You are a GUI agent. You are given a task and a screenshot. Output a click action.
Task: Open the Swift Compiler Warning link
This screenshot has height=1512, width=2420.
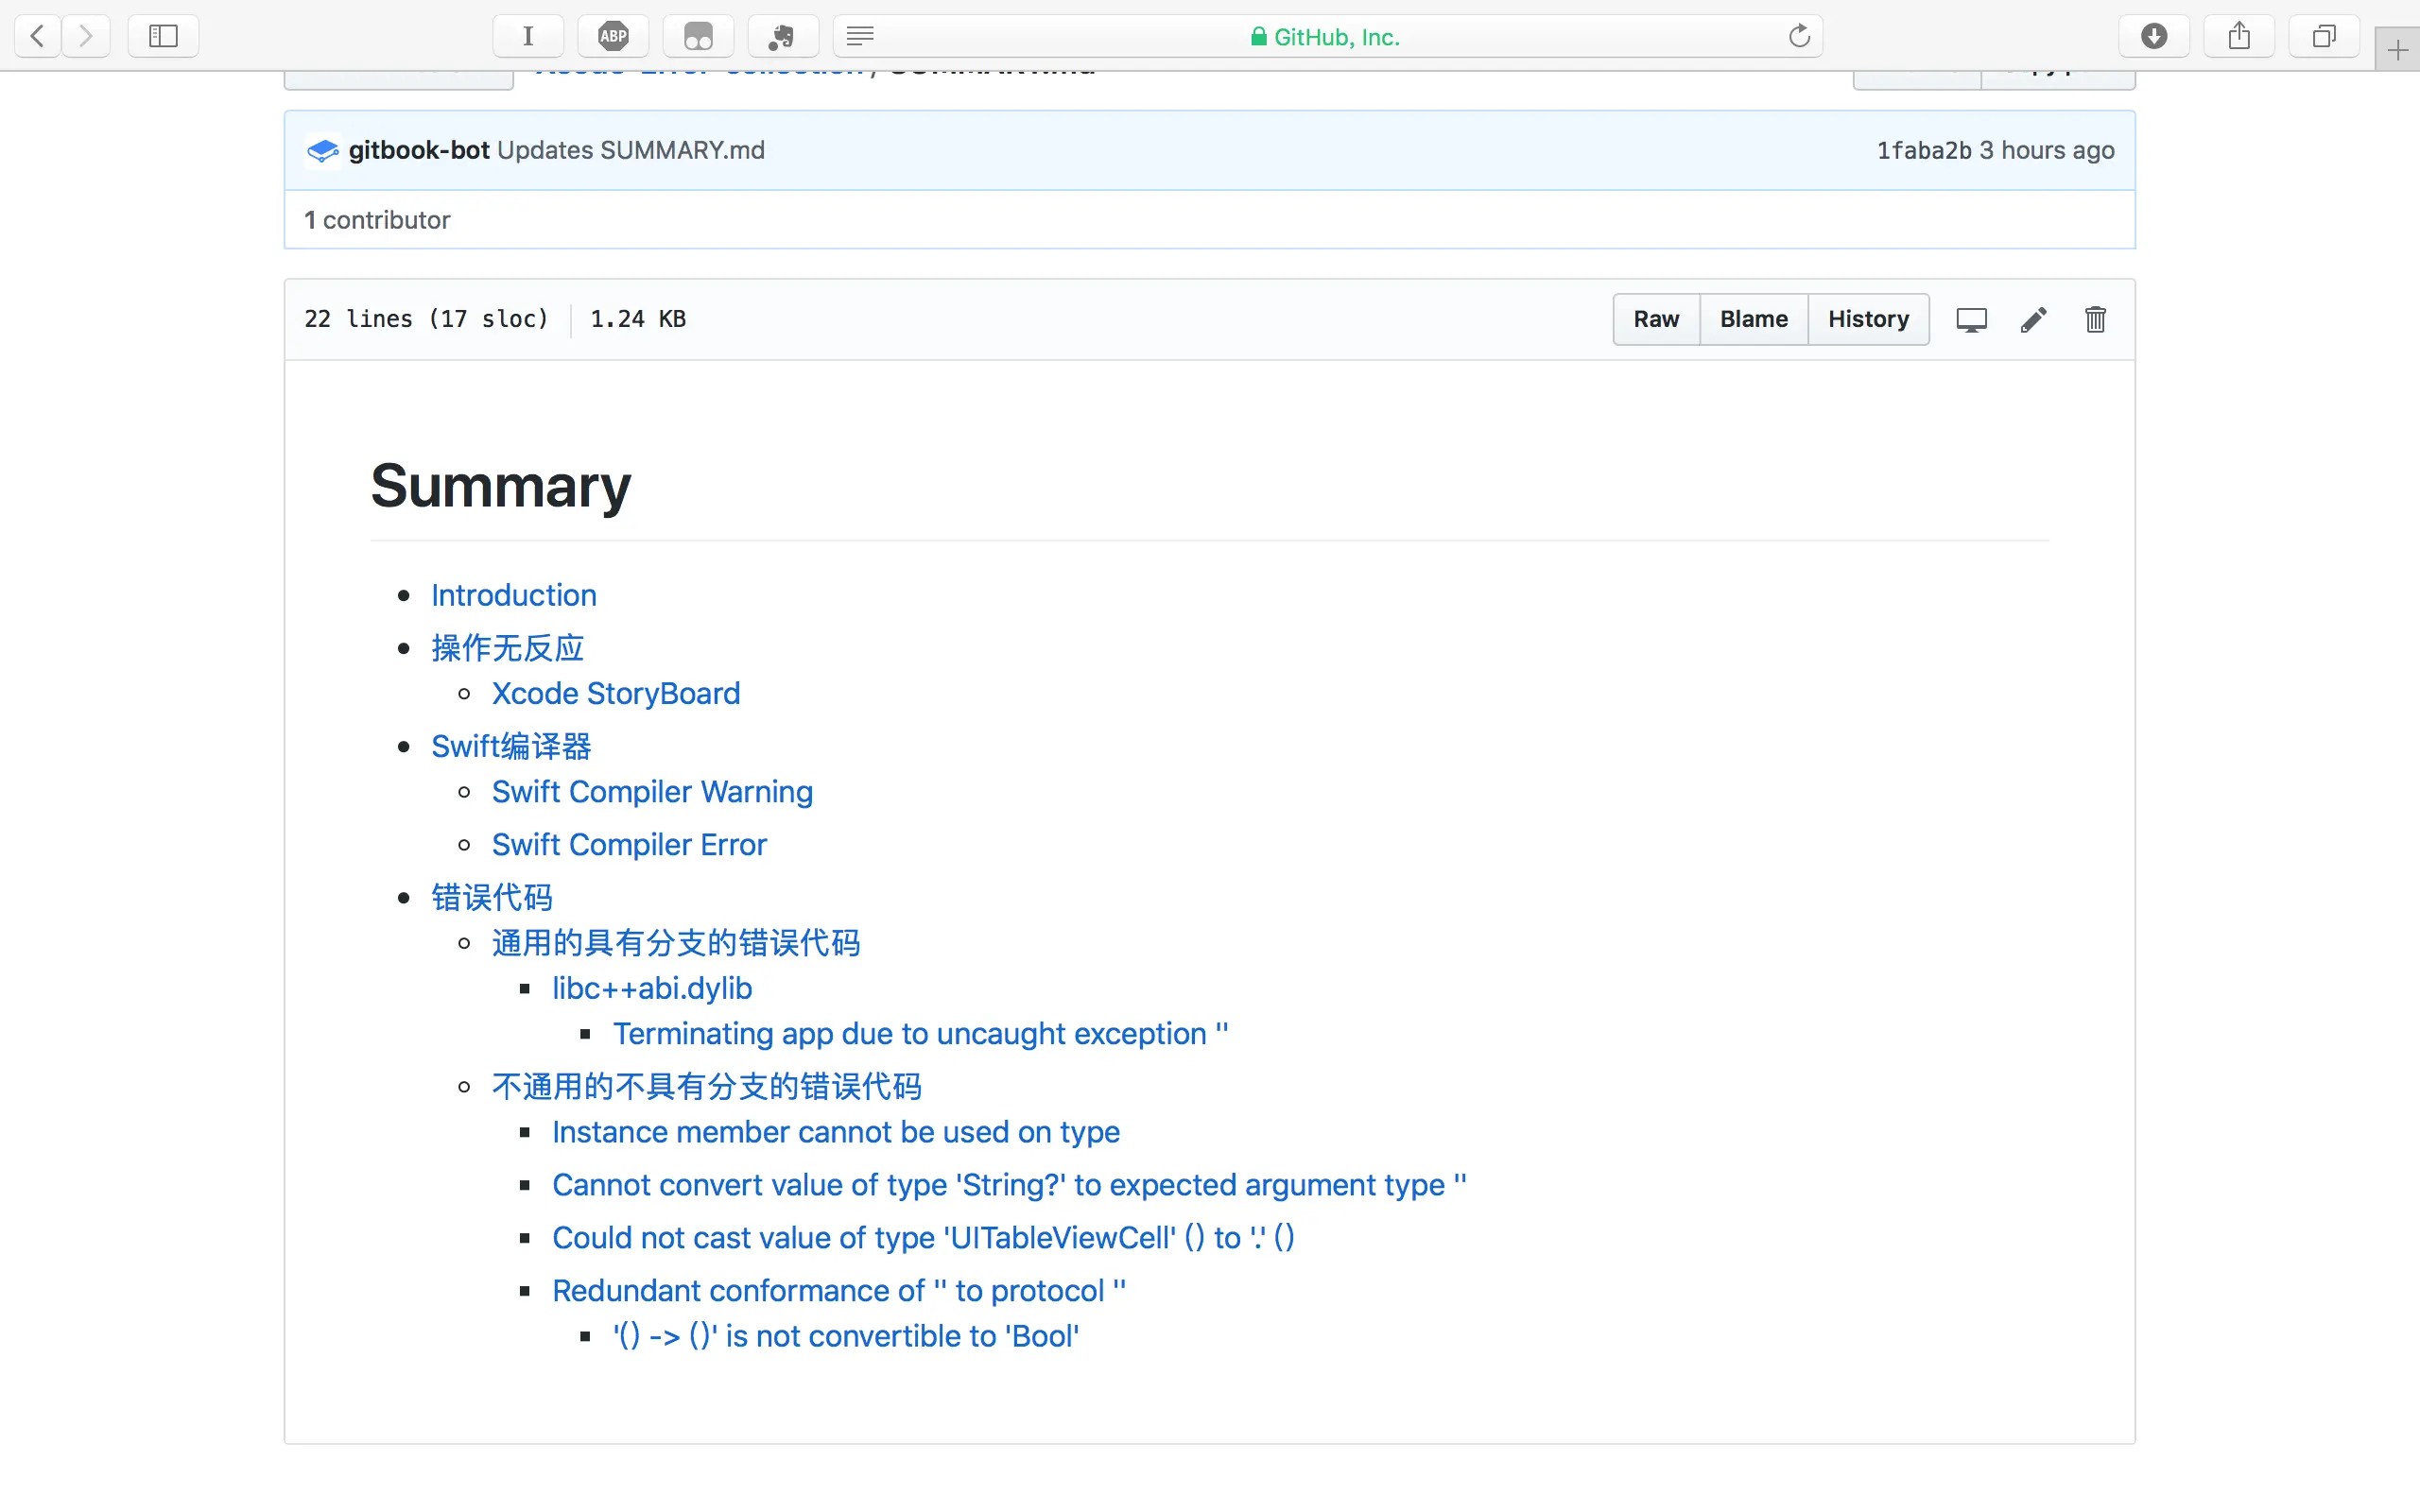pyautogui.click(x=652, y=792)
